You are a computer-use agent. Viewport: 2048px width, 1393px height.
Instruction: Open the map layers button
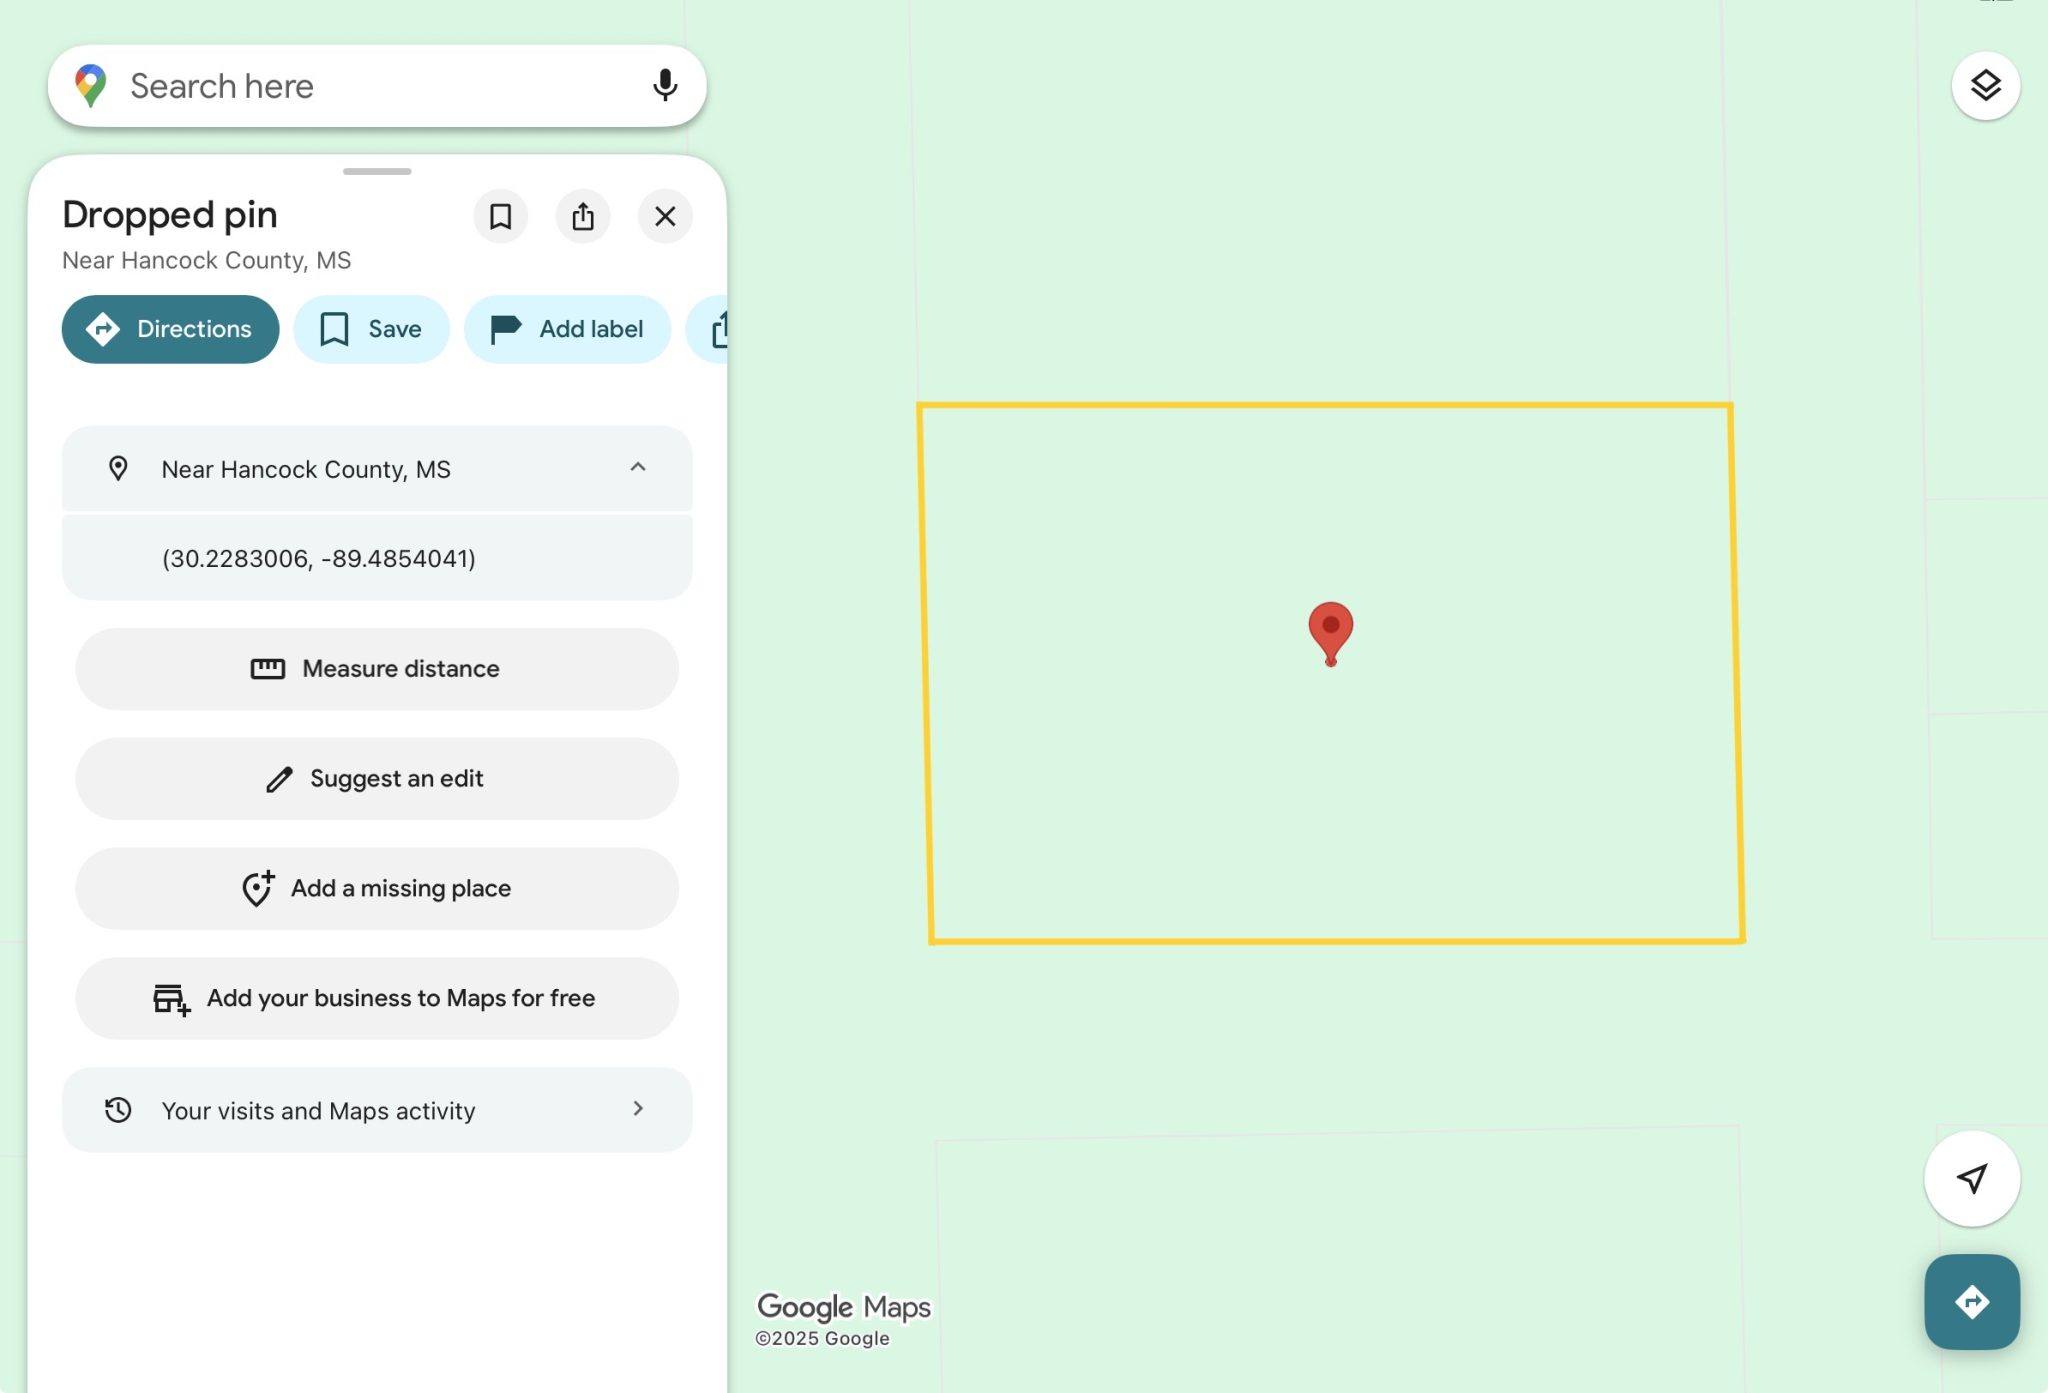click(x=1985, y=86)
